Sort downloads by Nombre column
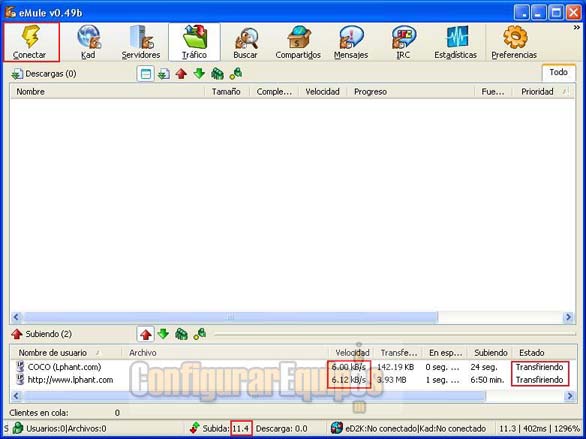 [107, 92]
